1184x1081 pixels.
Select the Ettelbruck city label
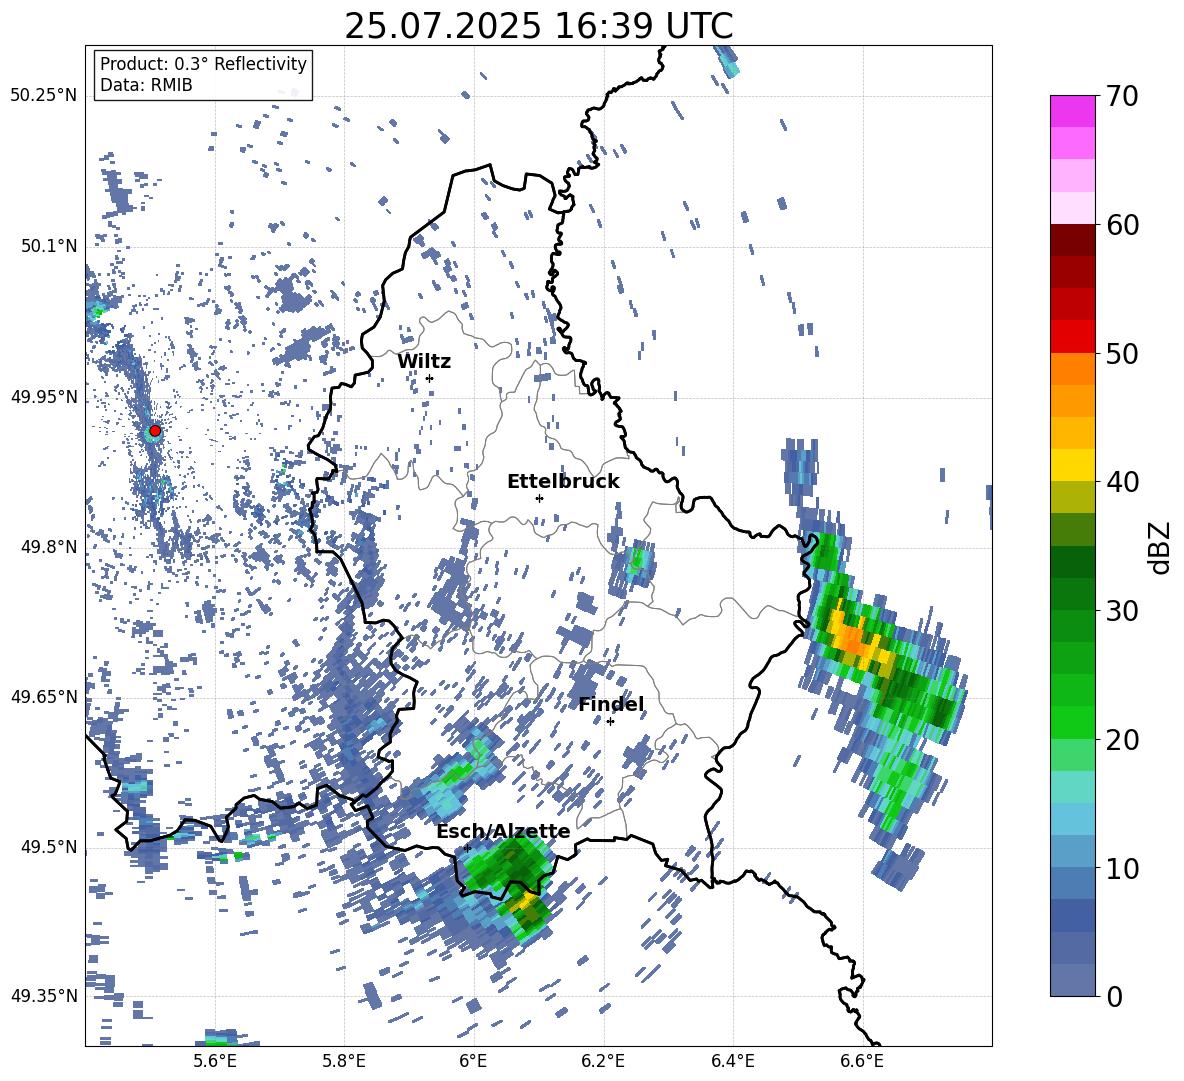(x=563, y=482)
